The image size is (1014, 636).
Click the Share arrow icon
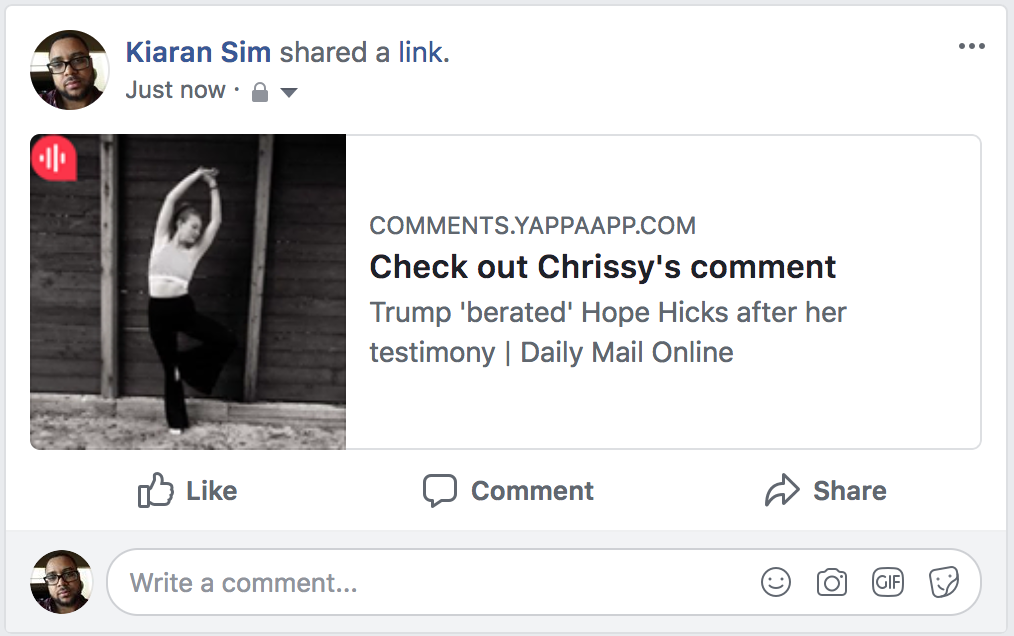[782, 491]
